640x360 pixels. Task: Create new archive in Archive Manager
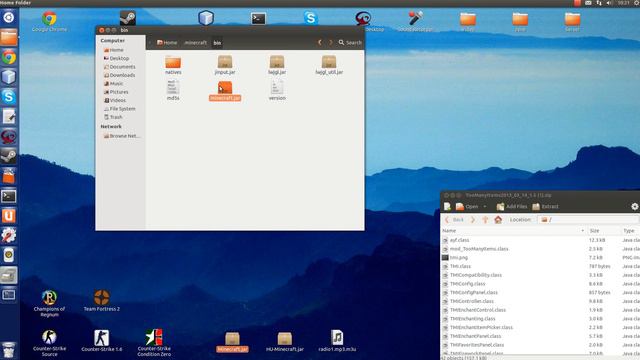point(447,207)
